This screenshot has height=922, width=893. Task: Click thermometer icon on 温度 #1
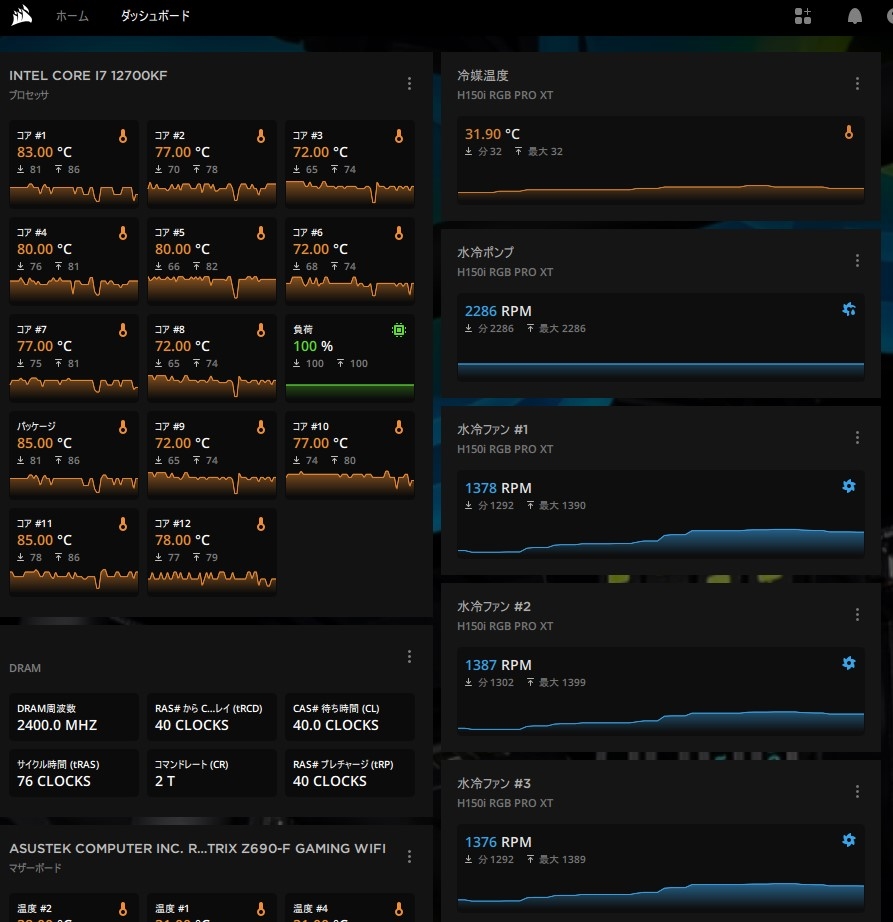tap(261, 909)
